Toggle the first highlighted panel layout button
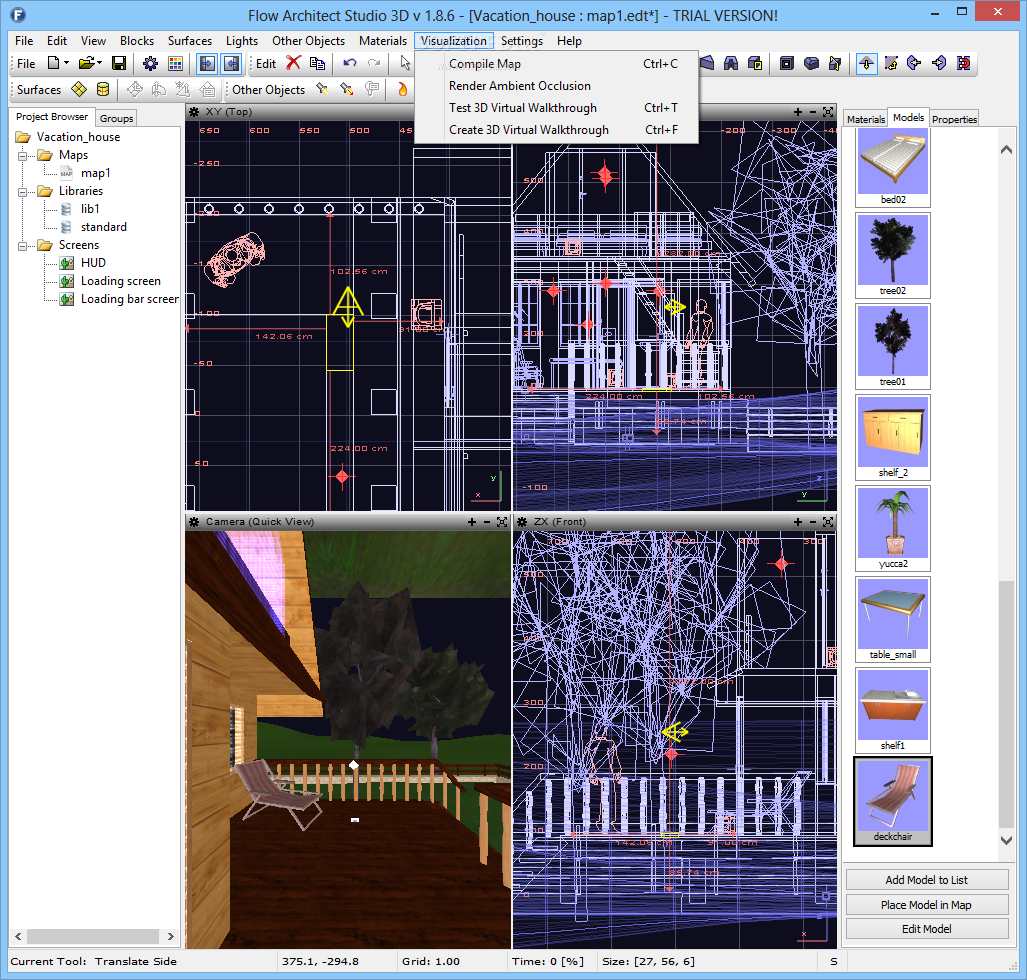 (x=206, y=63)
